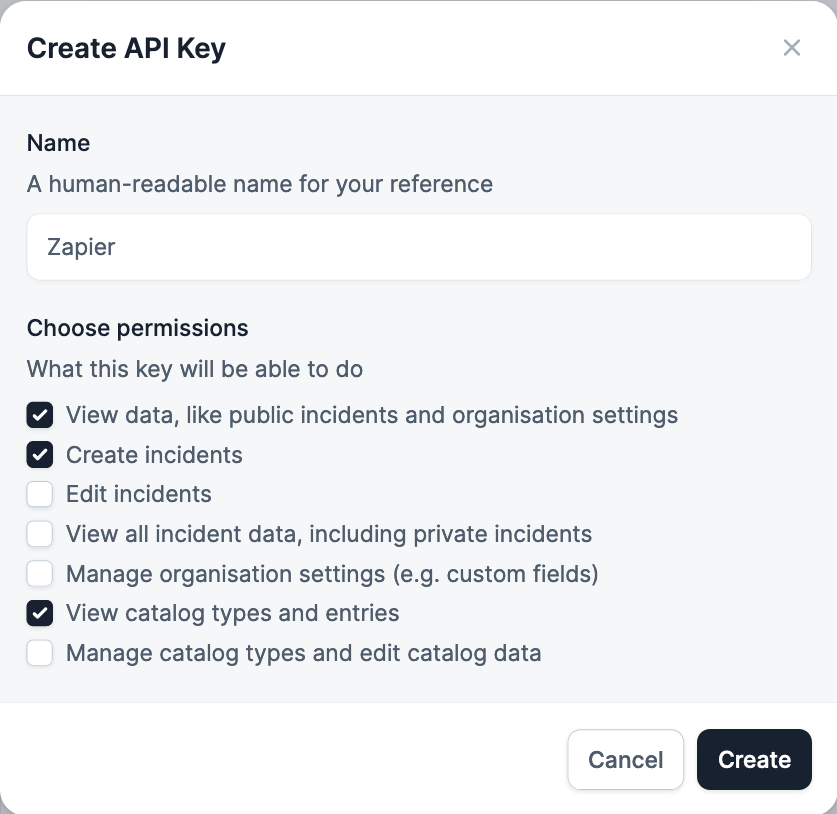Close the Create API Key dialog
This screenshot has height=814, width=837.
[x=792, y=48]
